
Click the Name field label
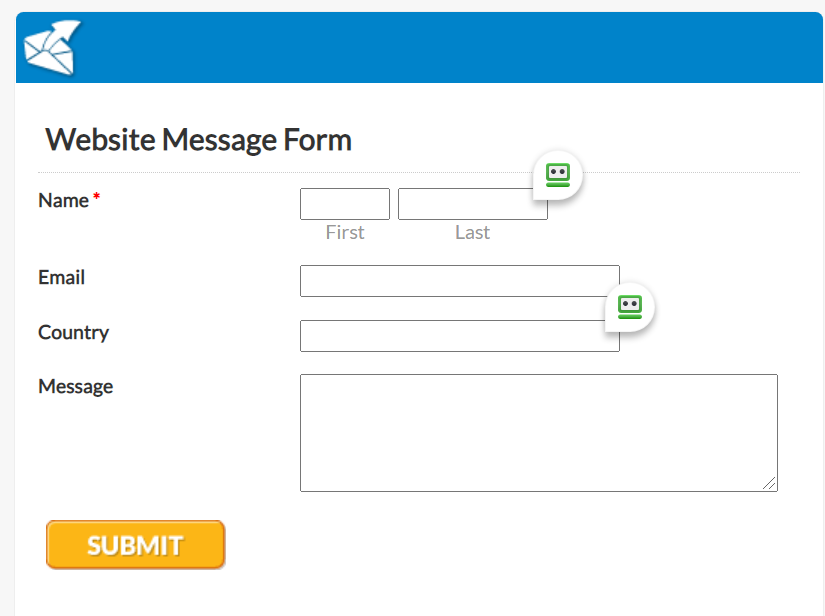coord(63,200)
